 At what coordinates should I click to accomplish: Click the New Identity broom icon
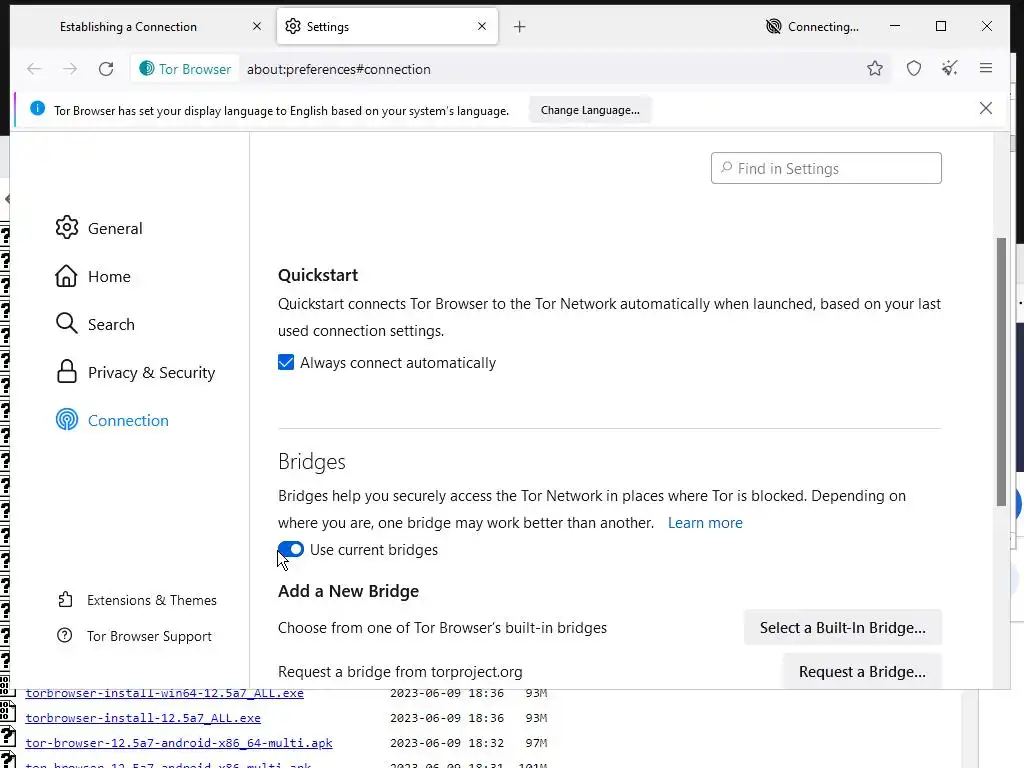pyautogui.click(x=949, y=69)
